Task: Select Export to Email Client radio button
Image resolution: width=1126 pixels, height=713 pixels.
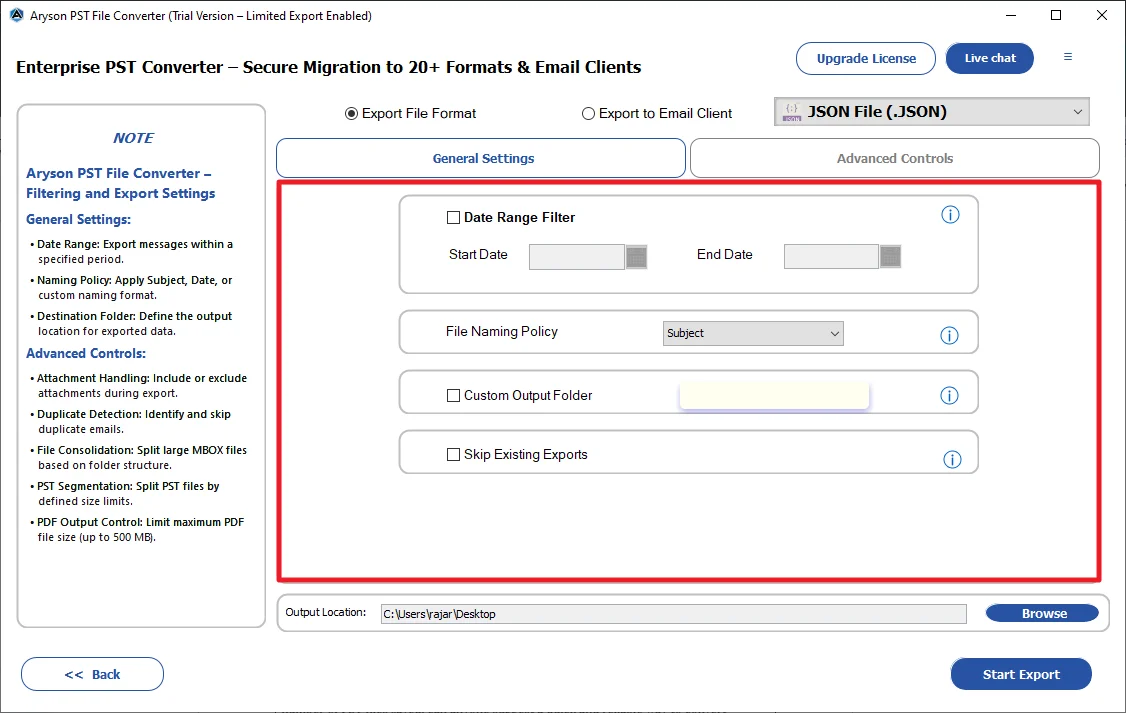Action: pyautogui.click(x=588, y=113)
